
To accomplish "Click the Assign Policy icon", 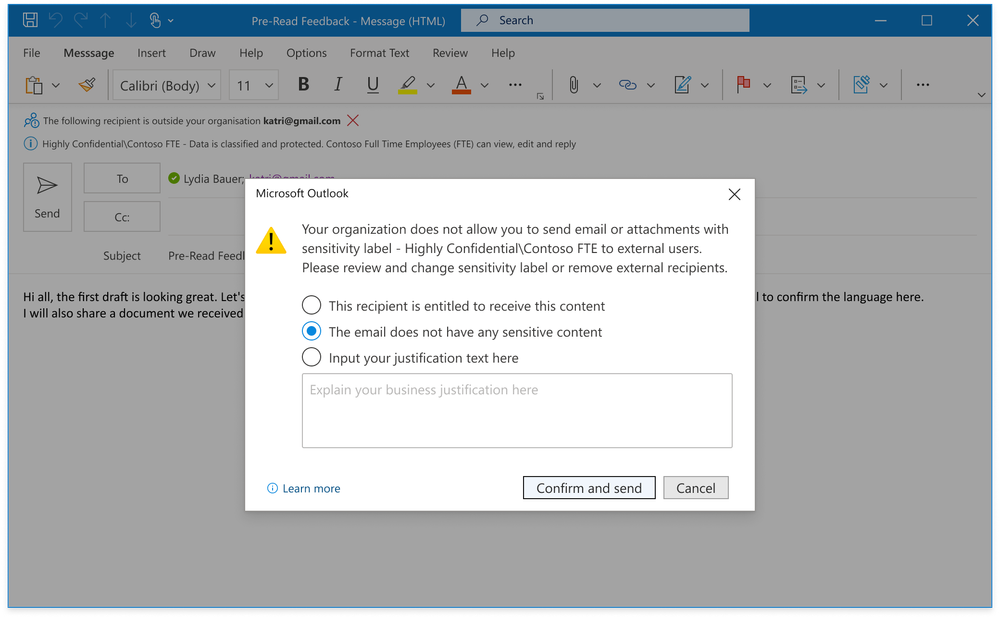I will [x=798, y=85].
